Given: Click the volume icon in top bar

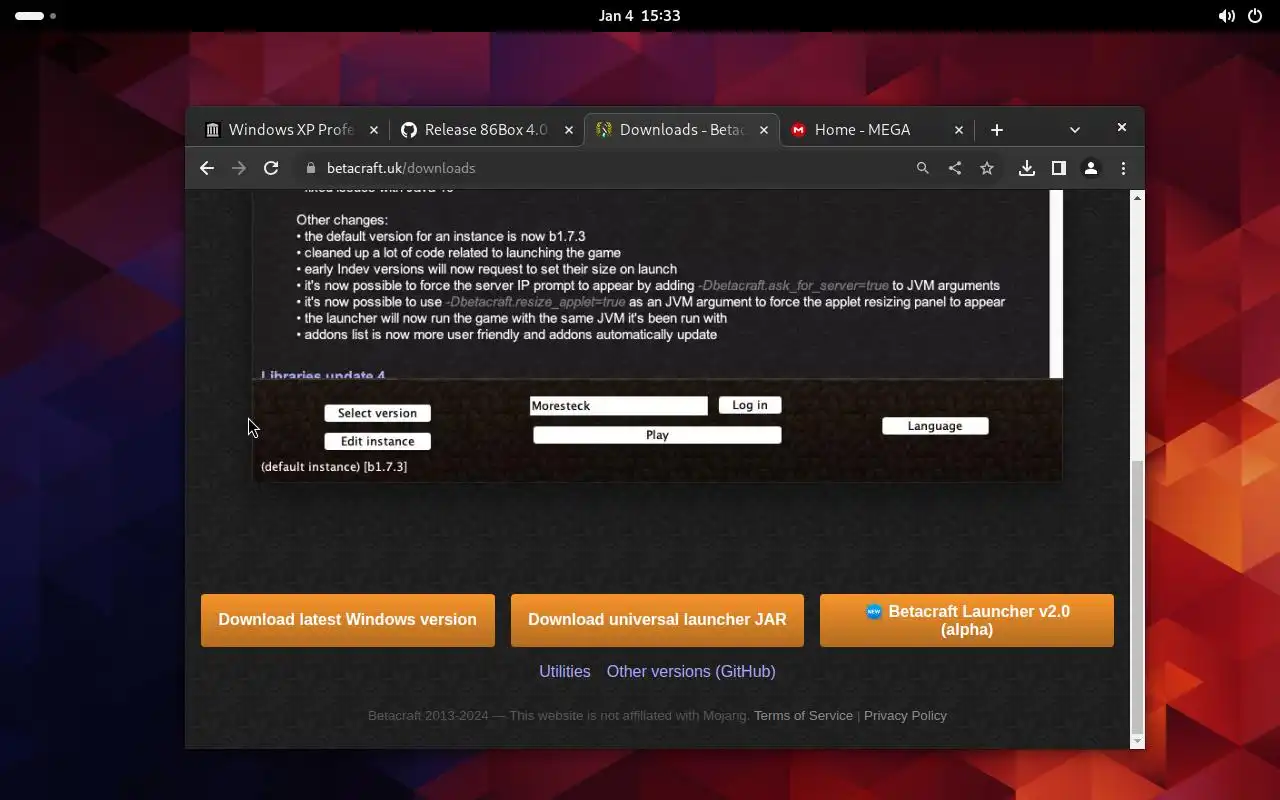Looking at the screenshot, I should pos(1226,16).
